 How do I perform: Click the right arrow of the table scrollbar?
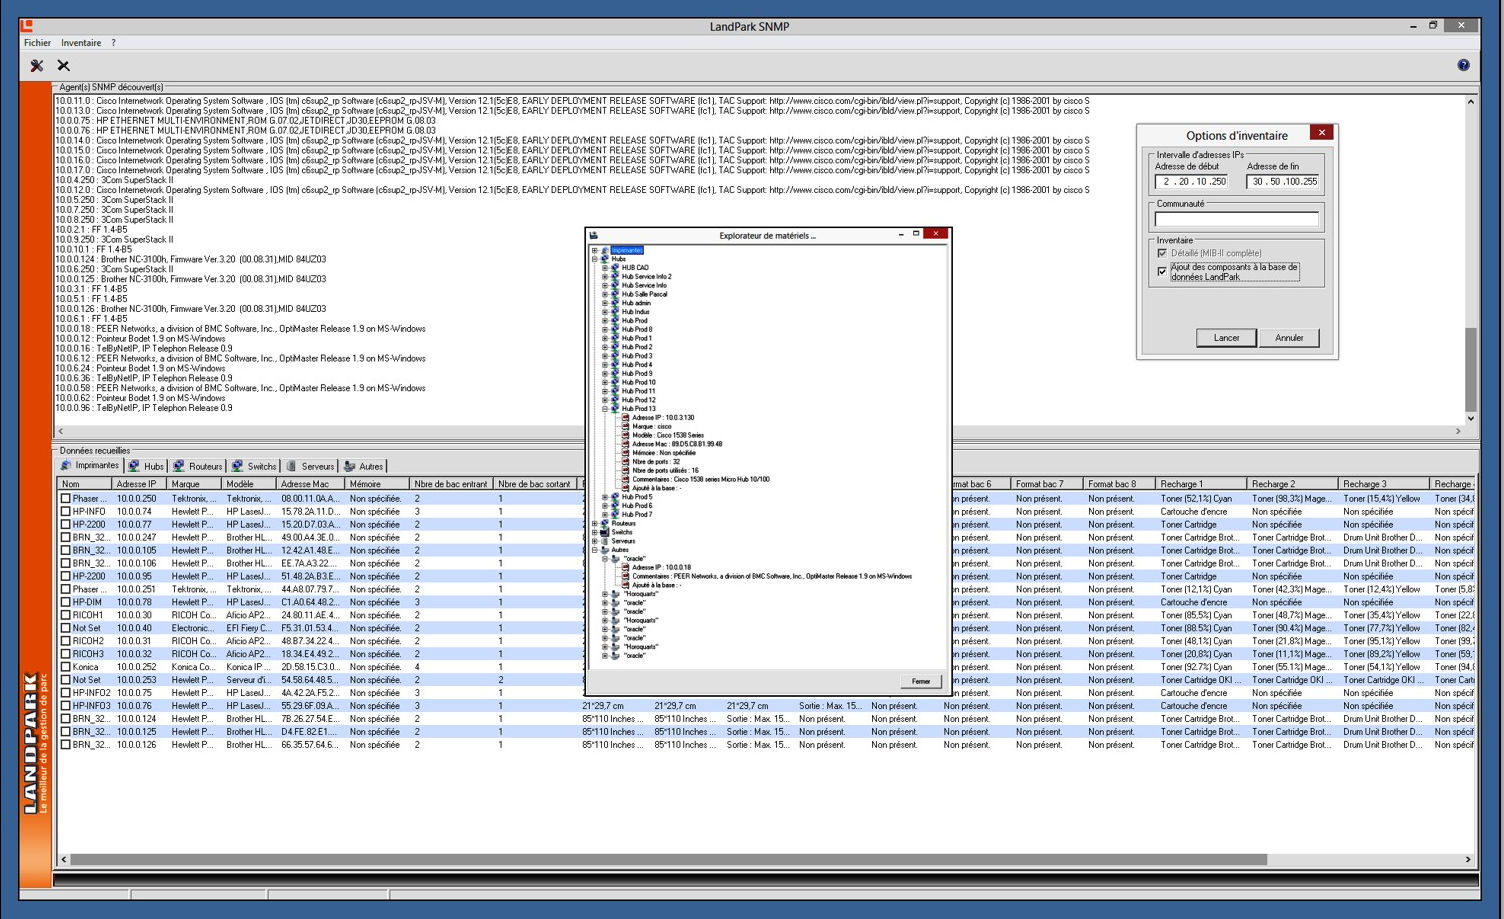(x=1468, y=859)
